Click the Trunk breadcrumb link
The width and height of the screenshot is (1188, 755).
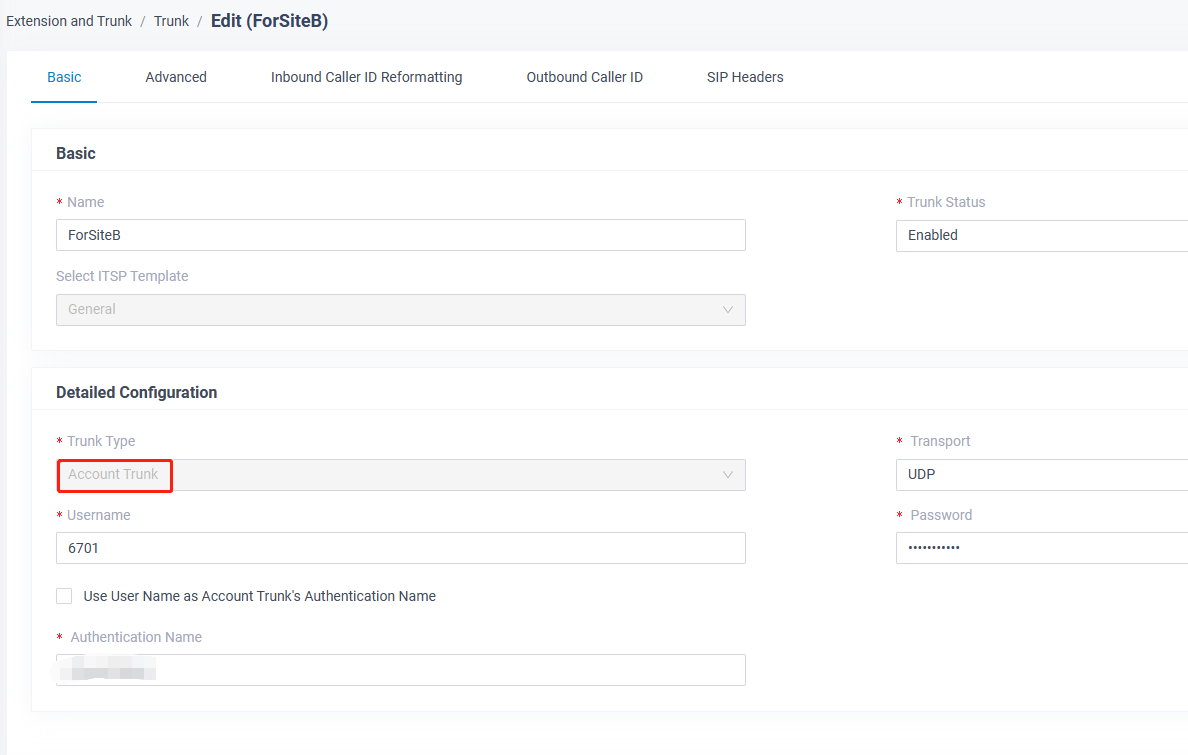[171, 21]
